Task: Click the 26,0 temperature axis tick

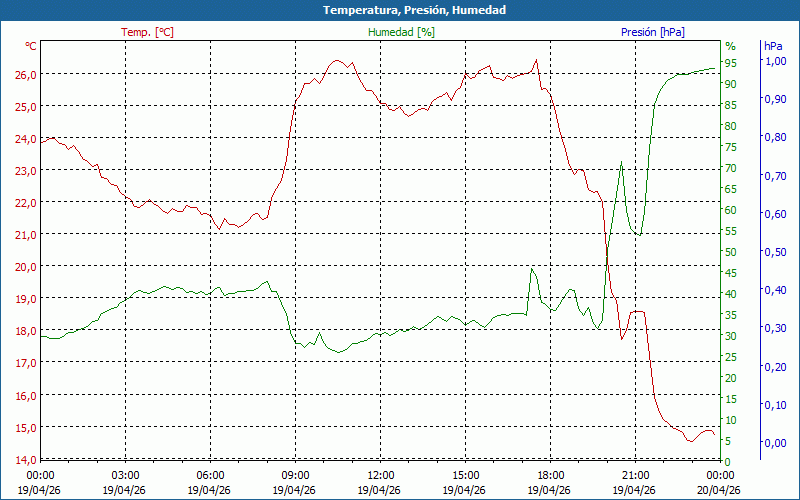Action: 25,74
